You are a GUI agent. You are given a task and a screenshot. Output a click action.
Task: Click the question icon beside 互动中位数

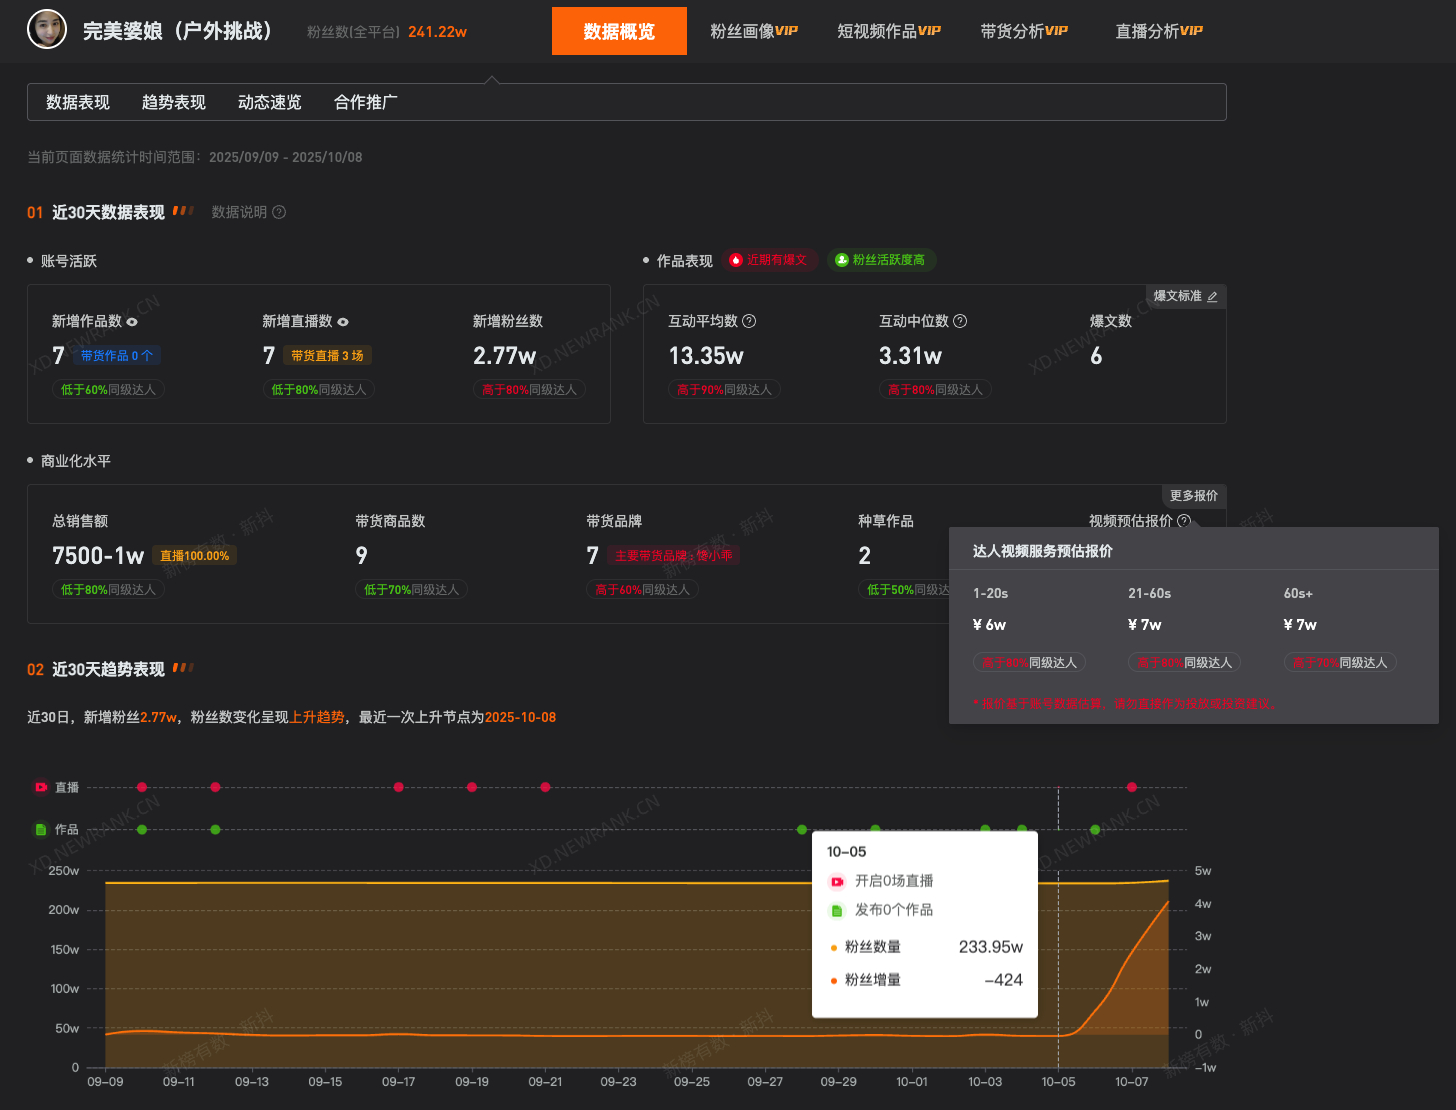tap(960, 321)
